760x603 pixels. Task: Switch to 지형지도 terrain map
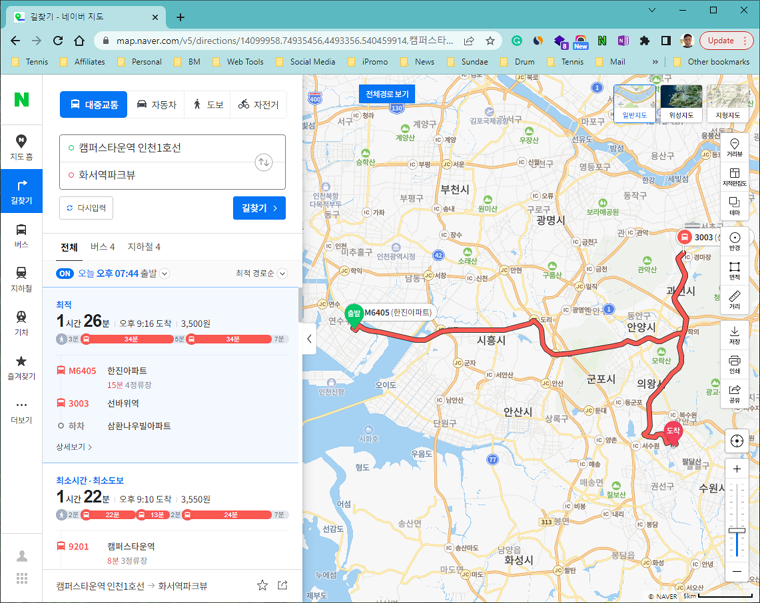[728, 103]
